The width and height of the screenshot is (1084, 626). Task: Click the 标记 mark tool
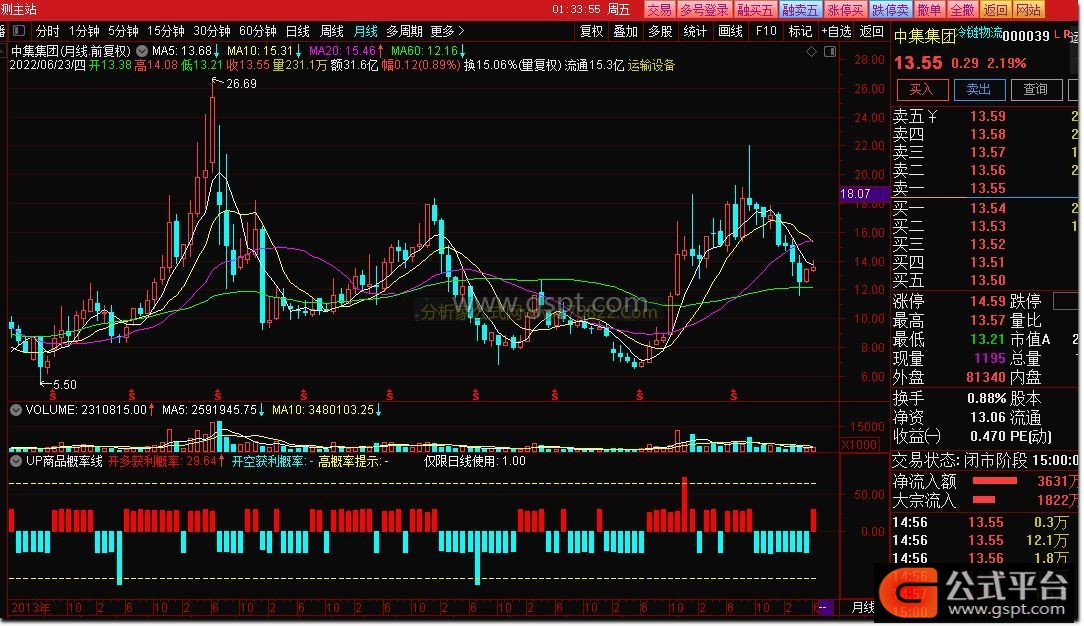click(x=801, y=31)
